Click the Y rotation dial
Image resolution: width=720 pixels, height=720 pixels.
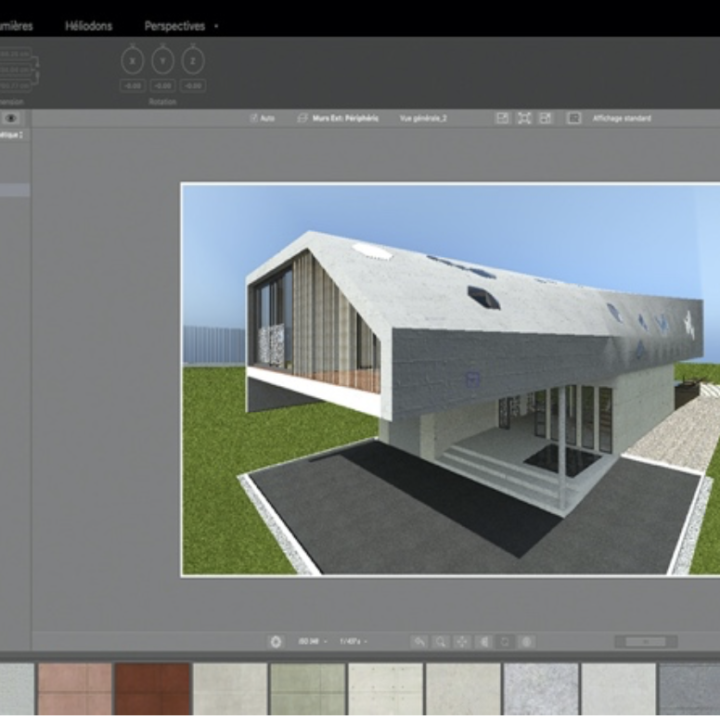[x=164, y=62]
